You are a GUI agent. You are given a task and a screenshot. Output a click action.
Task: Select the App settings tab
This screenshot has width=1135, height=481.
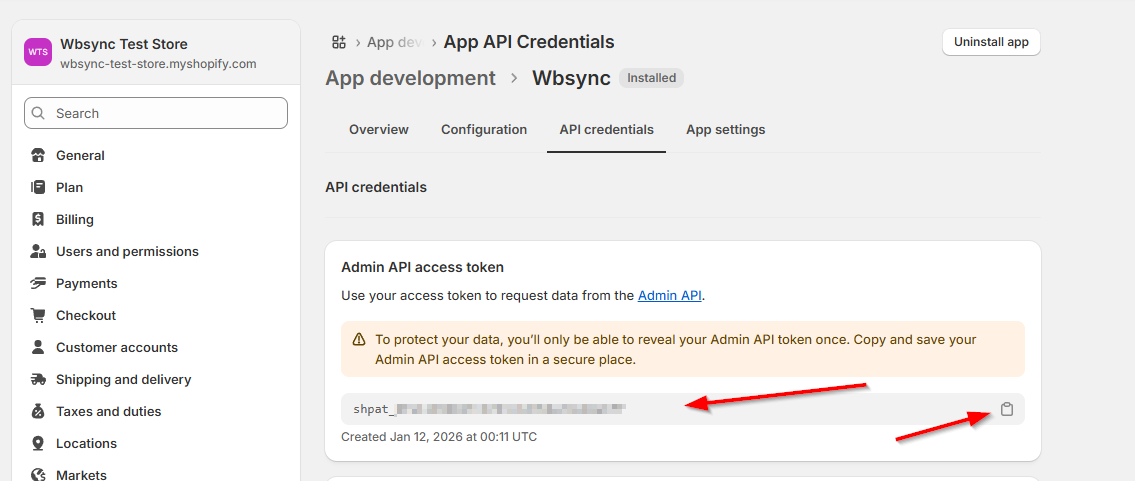(x=725, y=130)
